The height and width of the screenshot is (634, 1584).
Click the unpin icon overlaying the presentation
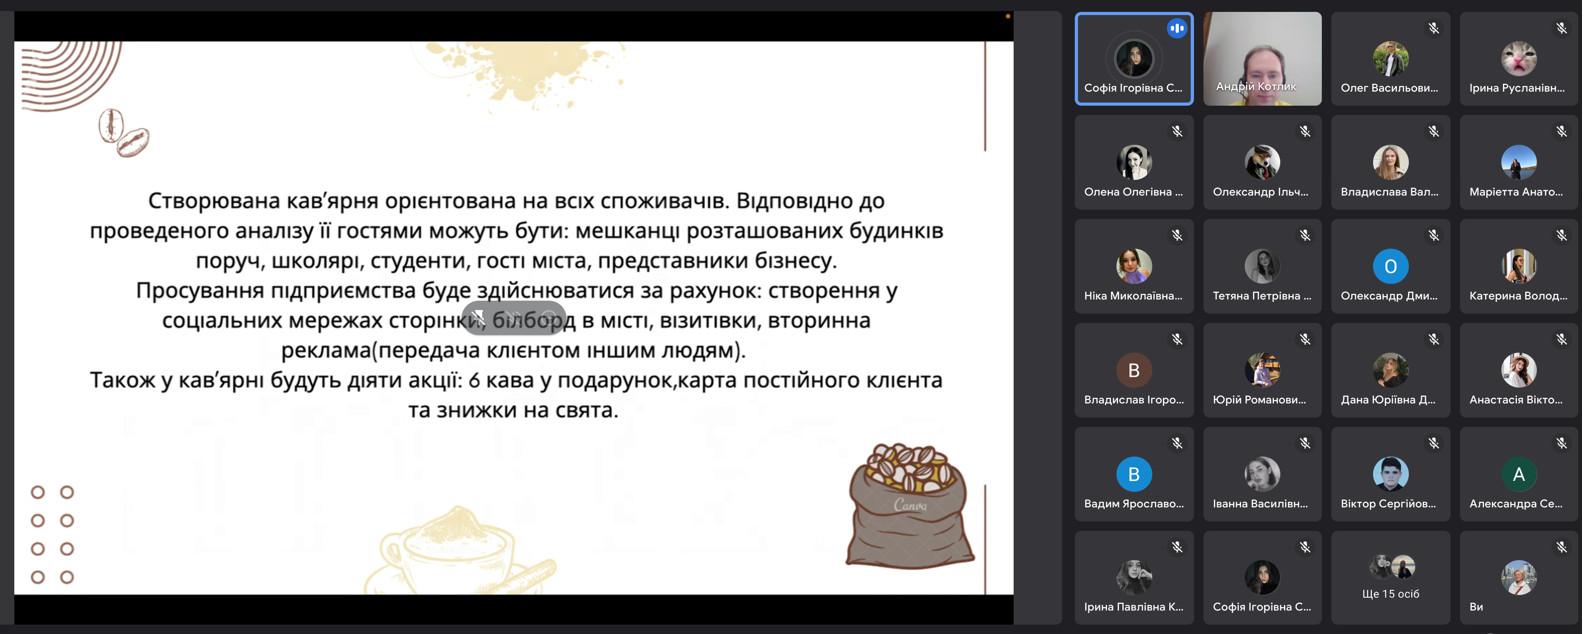pyautogui.click(x=479, y=318)
